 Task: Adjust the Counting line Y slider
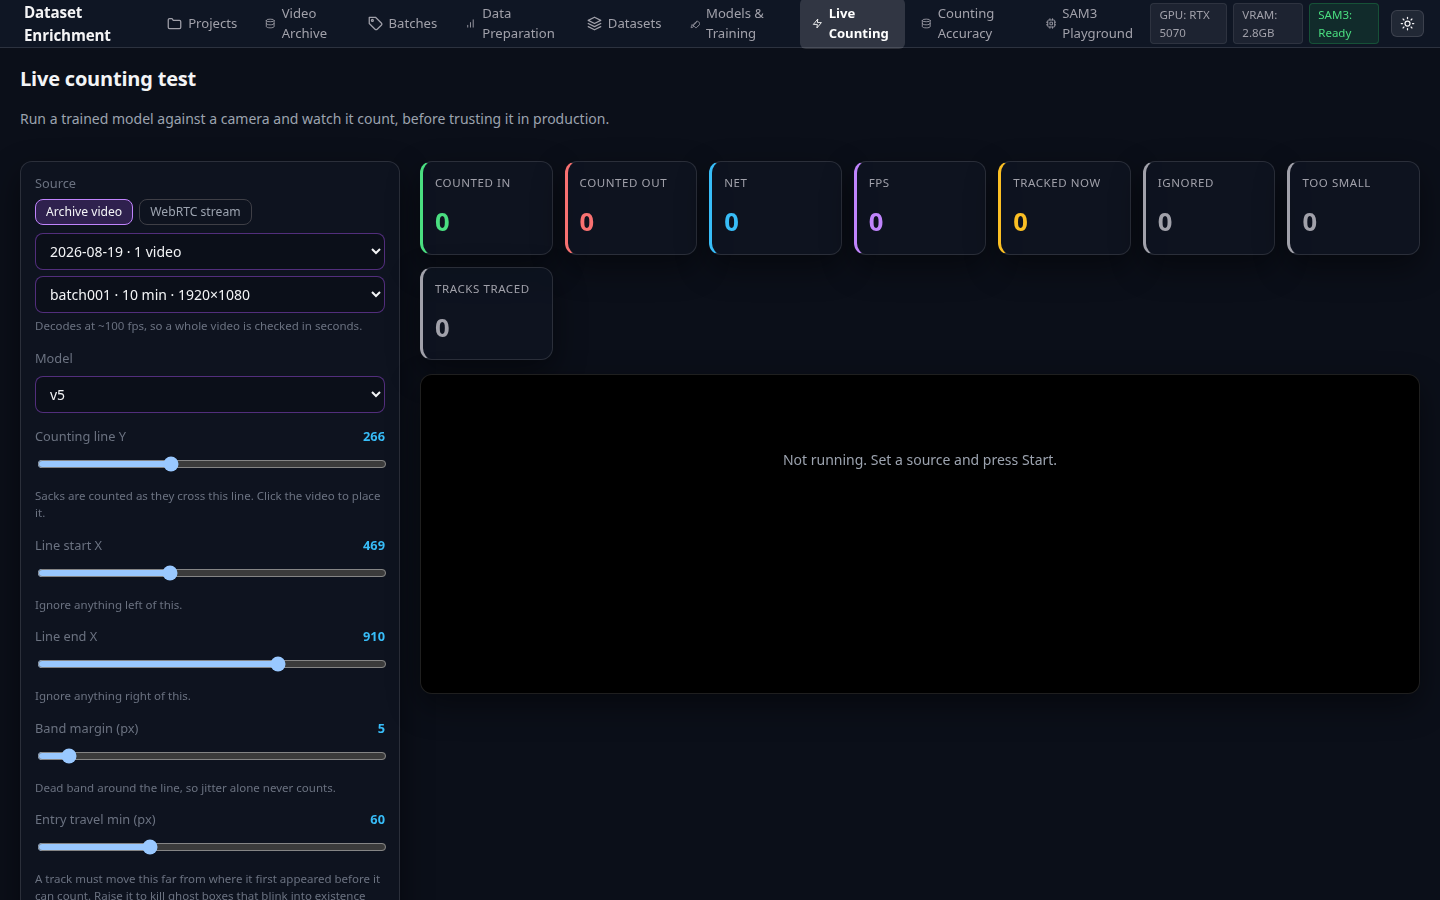point(211,464)
